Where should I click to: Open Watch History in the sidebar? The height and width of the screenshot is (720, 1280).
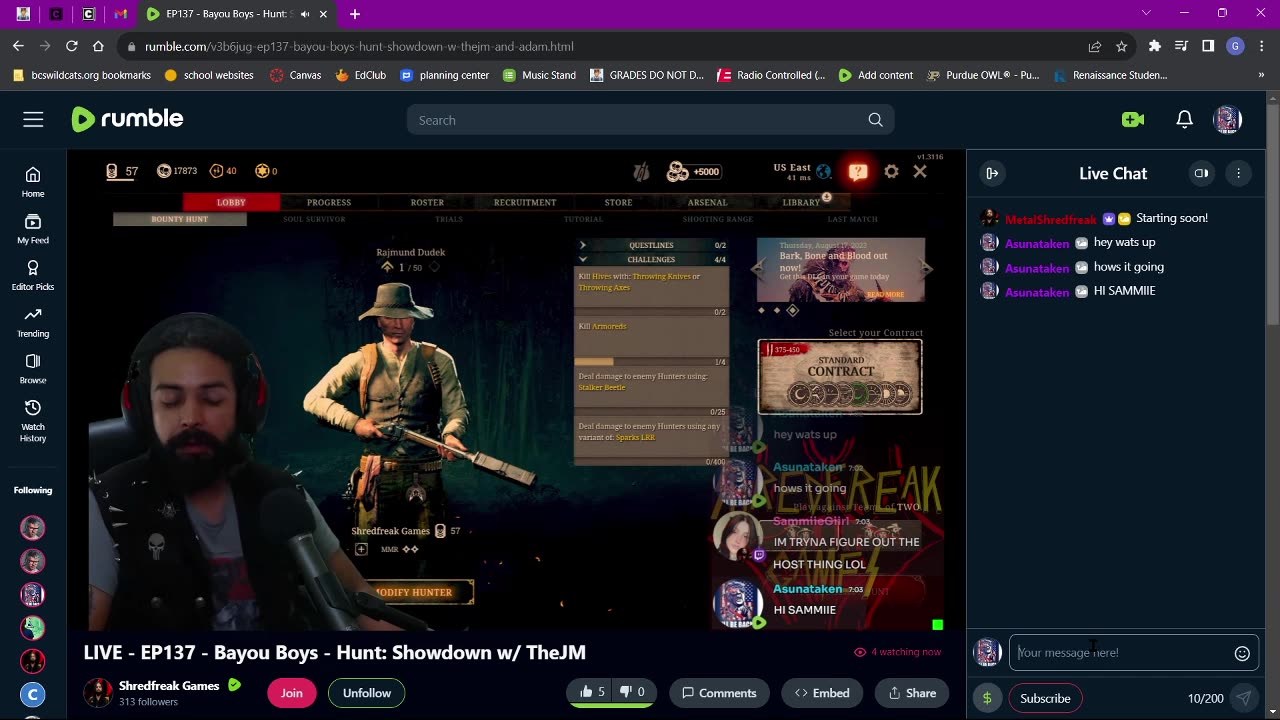(x=33, y=421)
